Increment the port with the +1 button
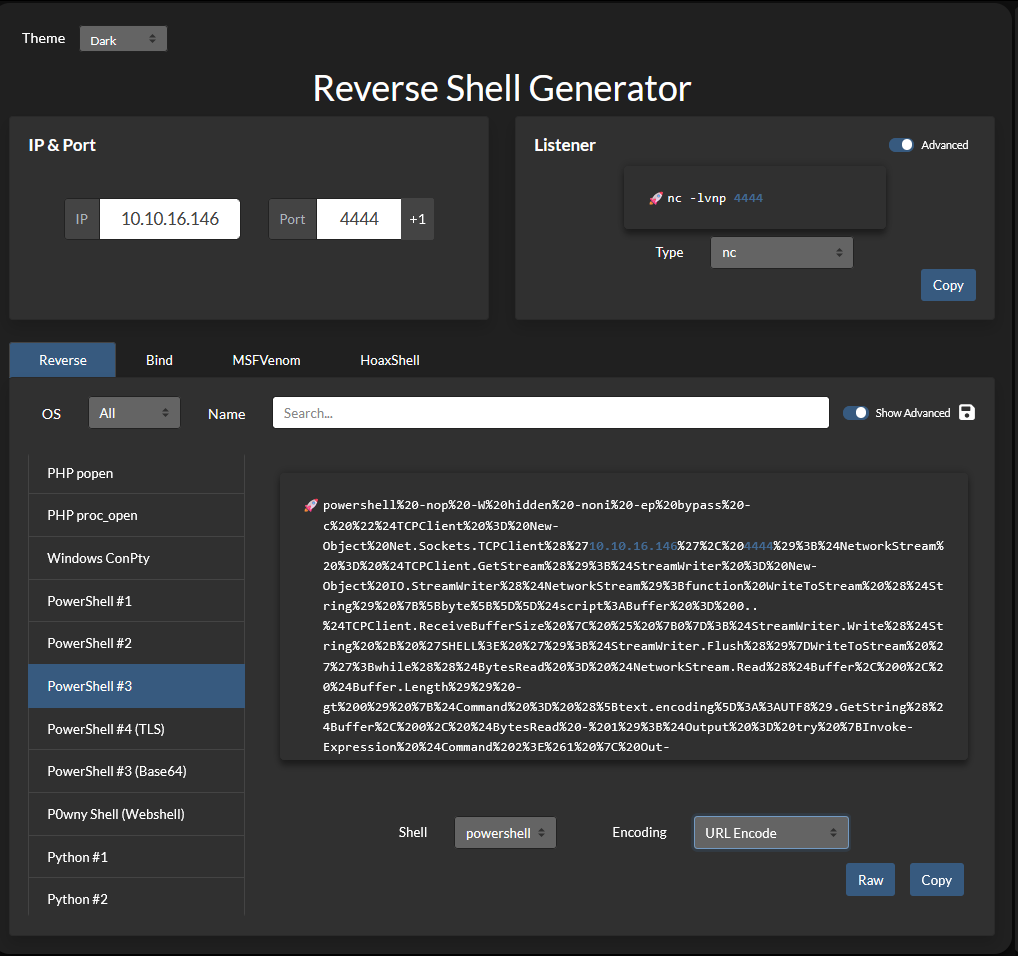The width and height of the screenshot is (1018, 956). click(417, 219)
